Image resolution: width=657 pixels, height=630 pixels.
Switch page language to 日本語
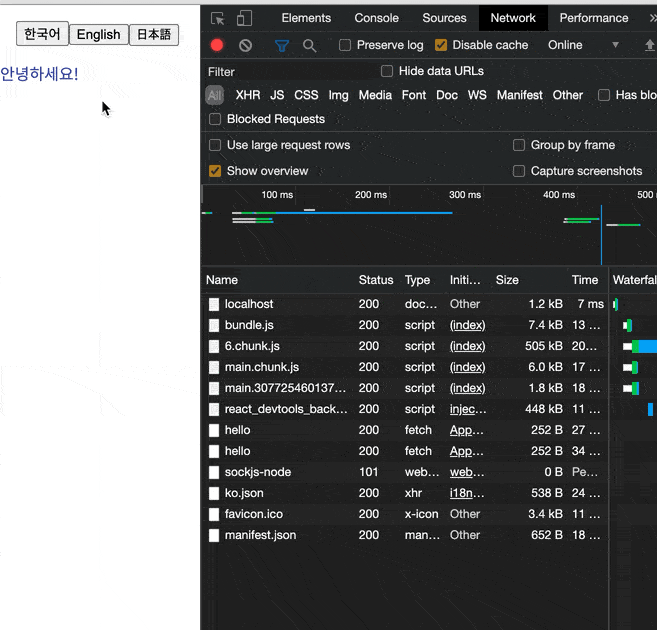point(154,34)
